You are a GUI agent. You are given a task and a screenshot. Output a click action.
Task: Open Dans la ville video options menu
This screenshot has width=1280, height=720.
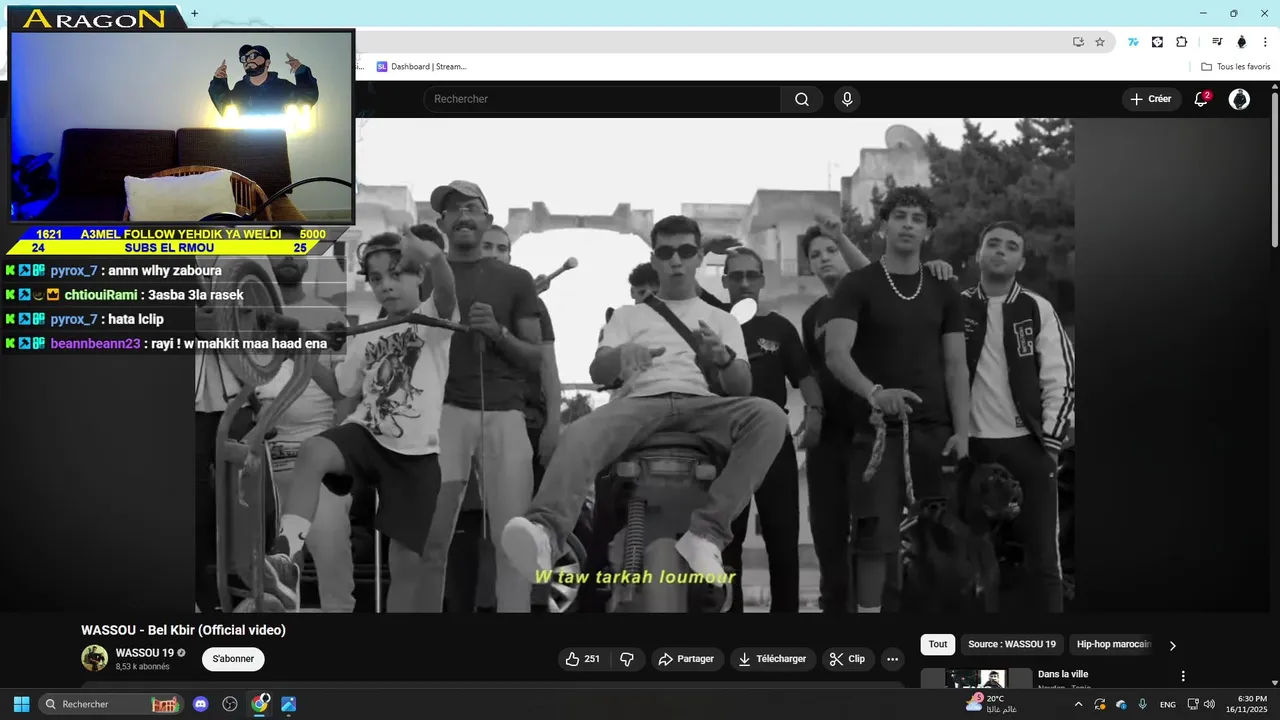pyautogui.click(x=1183, y=676)
